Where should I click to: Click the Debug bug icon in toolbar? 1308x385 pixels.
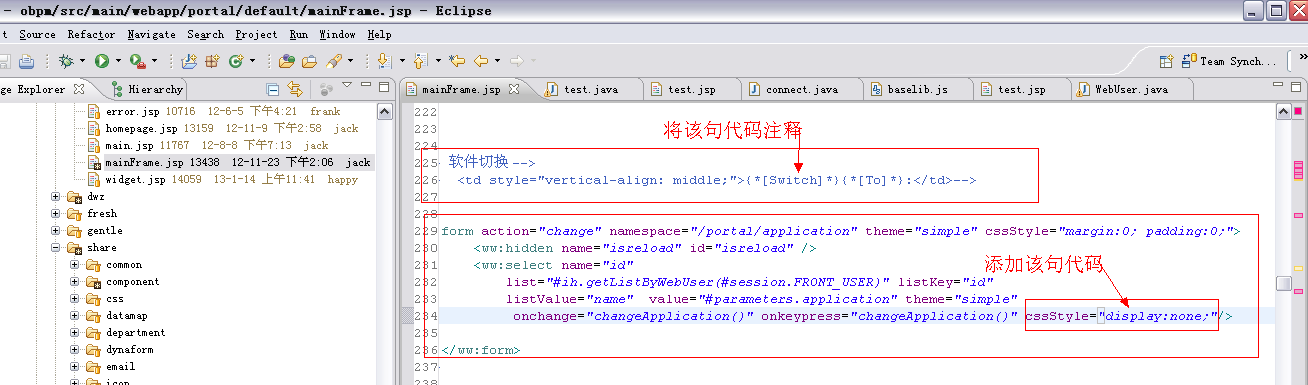pos(66,61)
